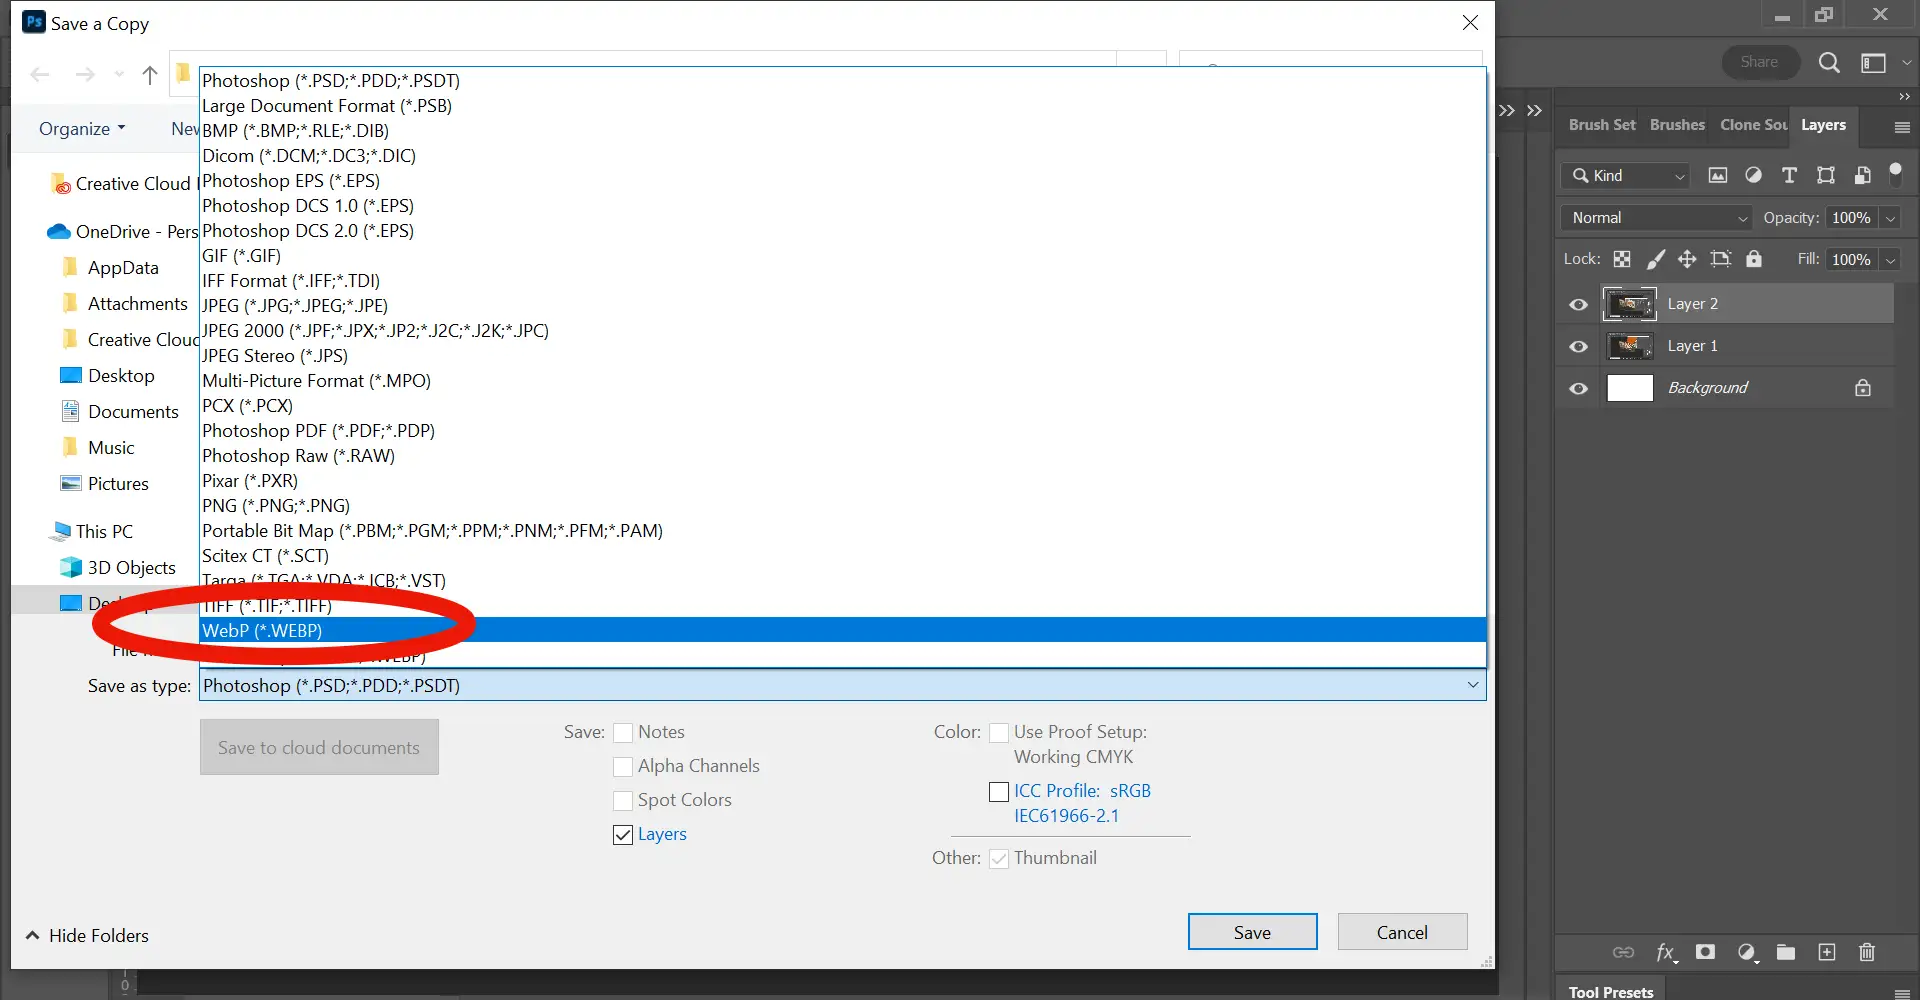This screenshot has height=1000, width=1920.
Task: Click the Forward navigation arrow in dialog
Action: [85, 75]
